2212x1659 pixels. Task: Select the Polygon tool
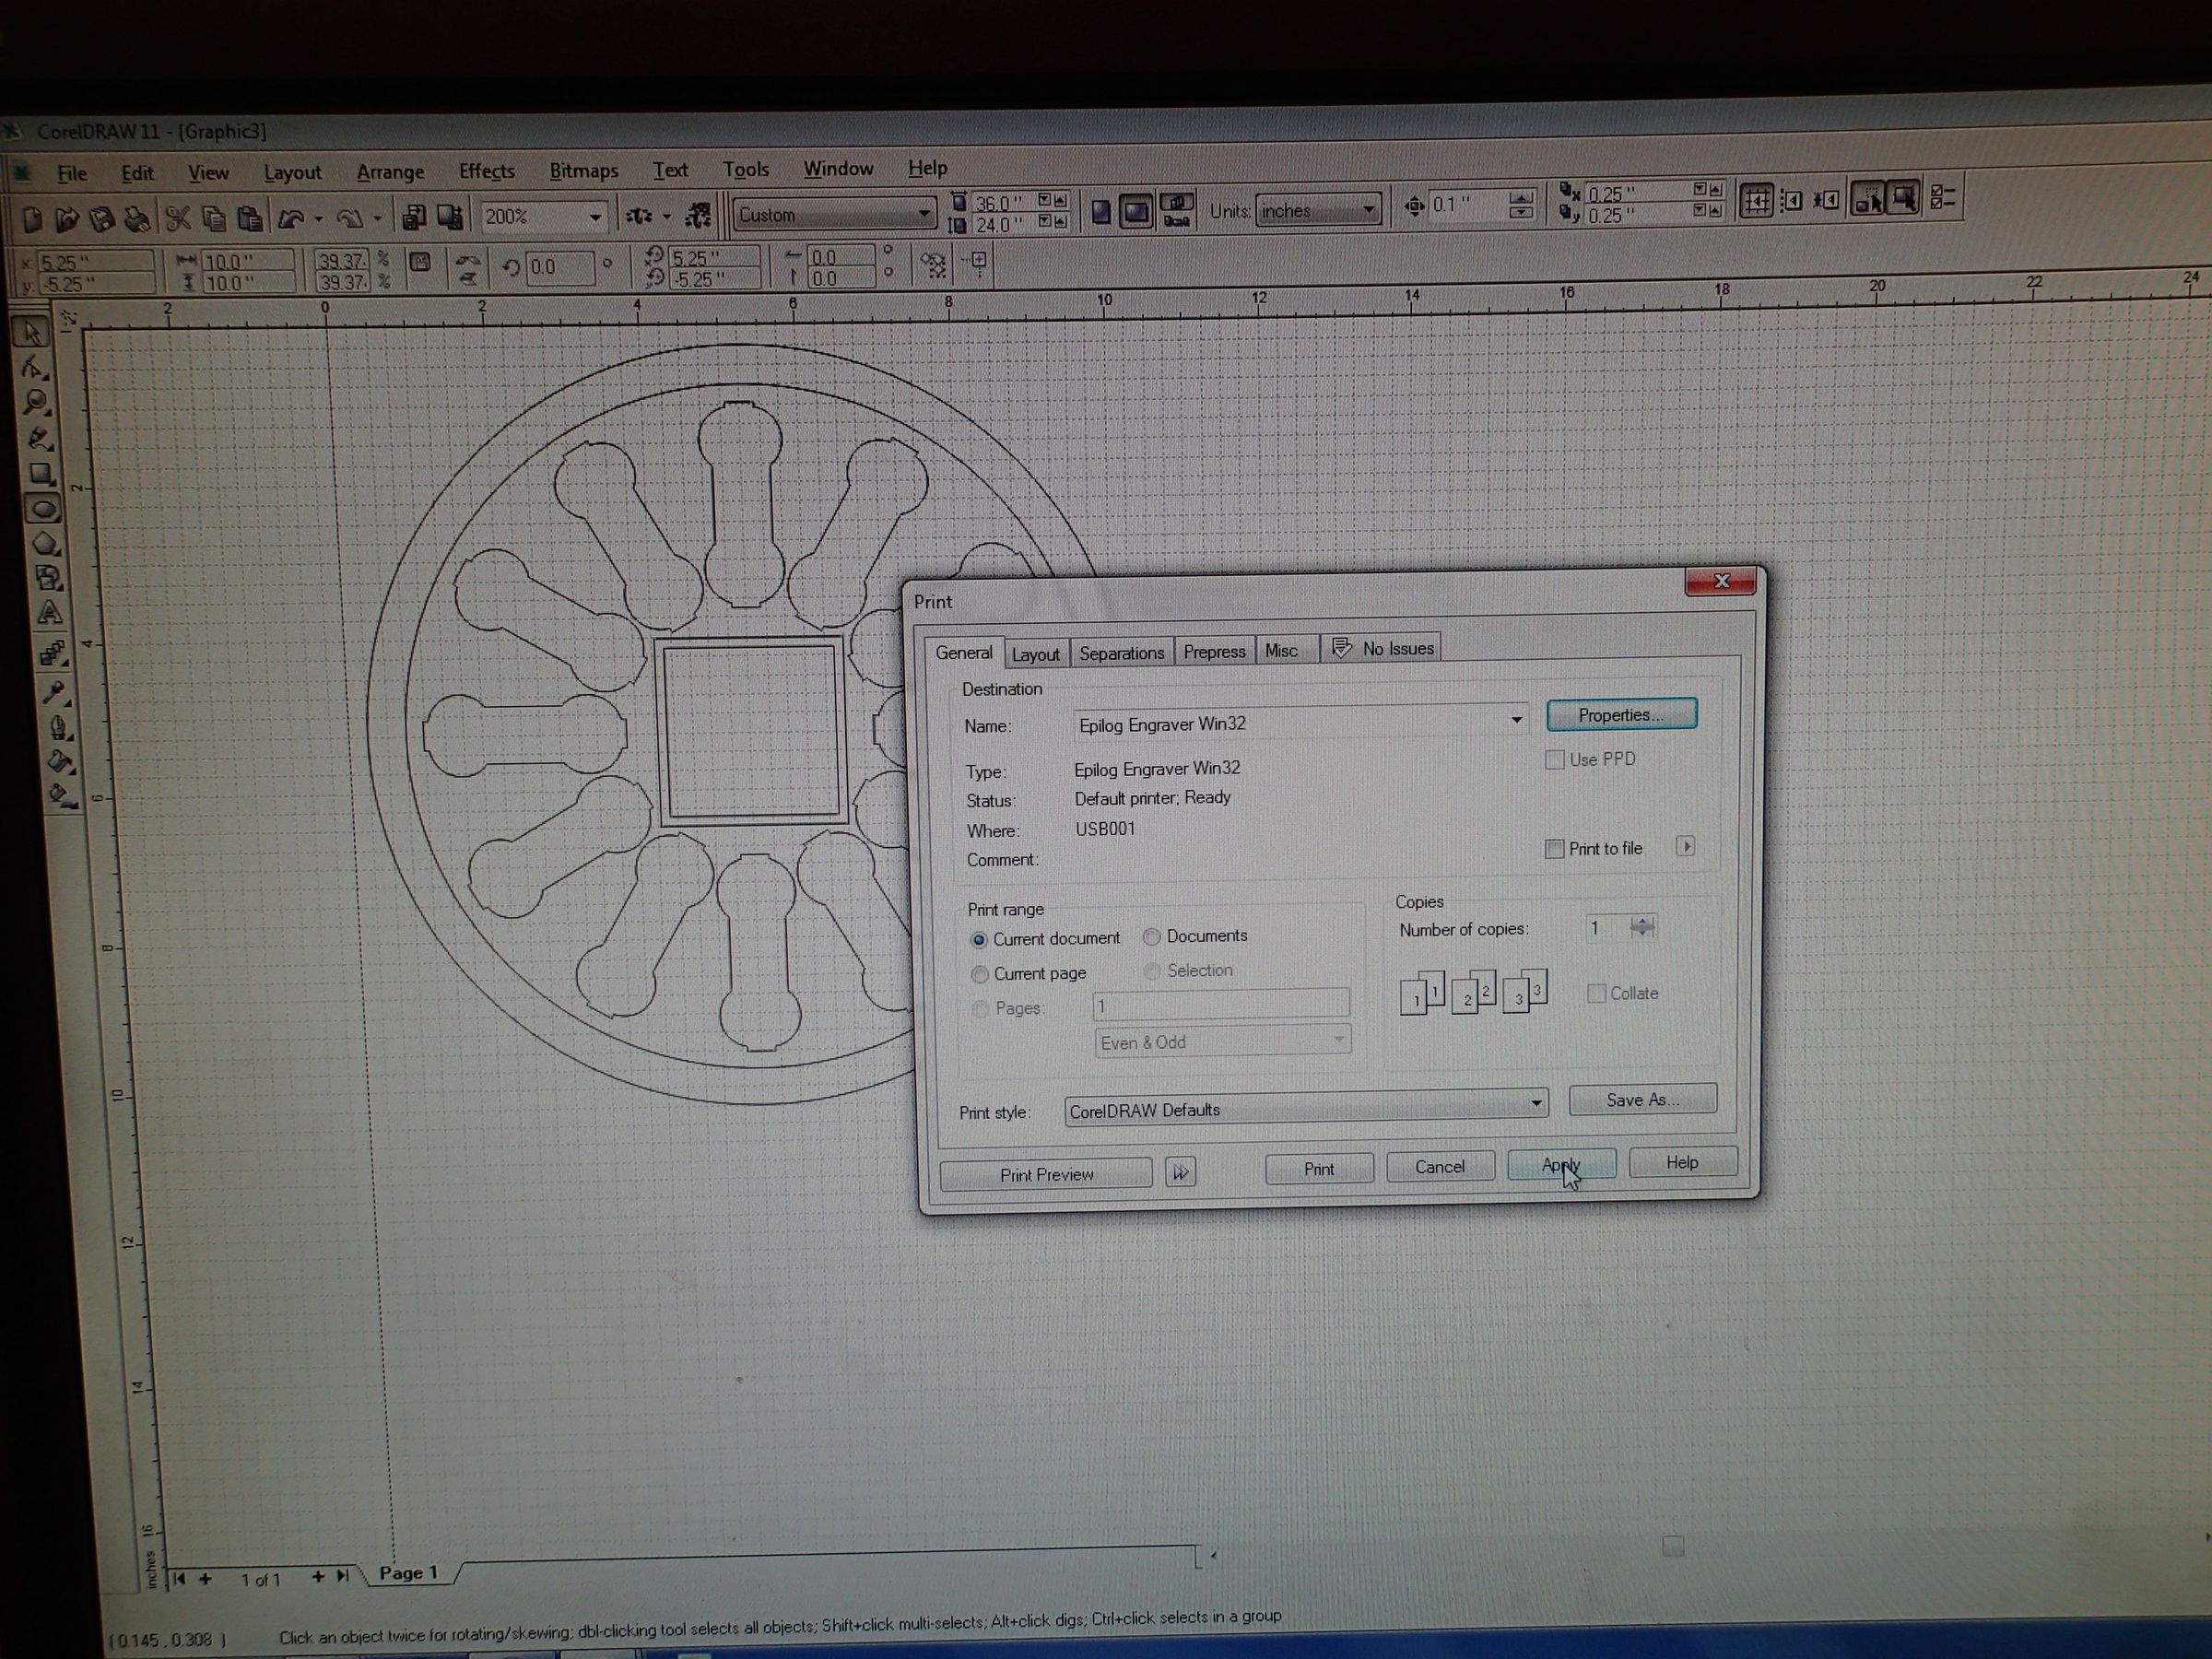point(46,544)
